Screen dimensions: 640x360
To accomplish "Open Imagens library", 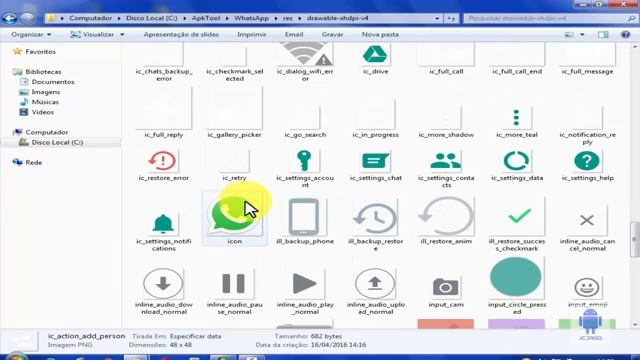I will 45,92.
